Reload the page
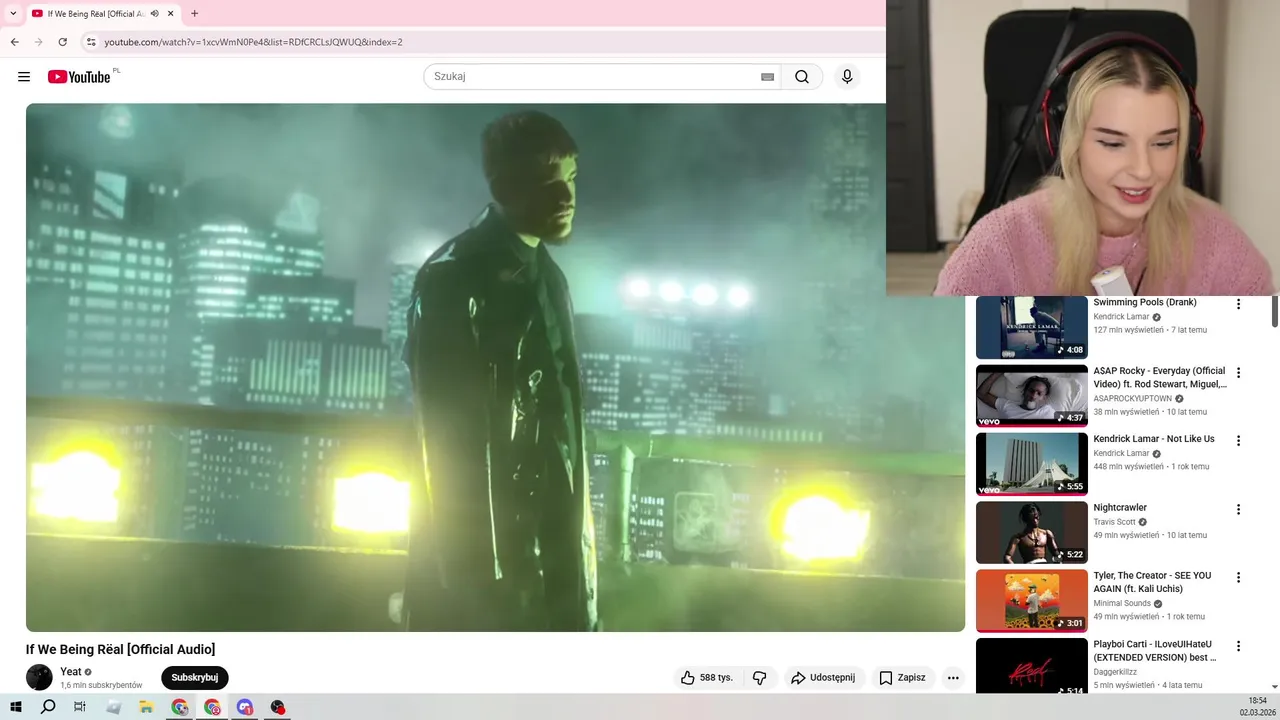The height and width of the screenshot is (720, 1280). (63, 42)
